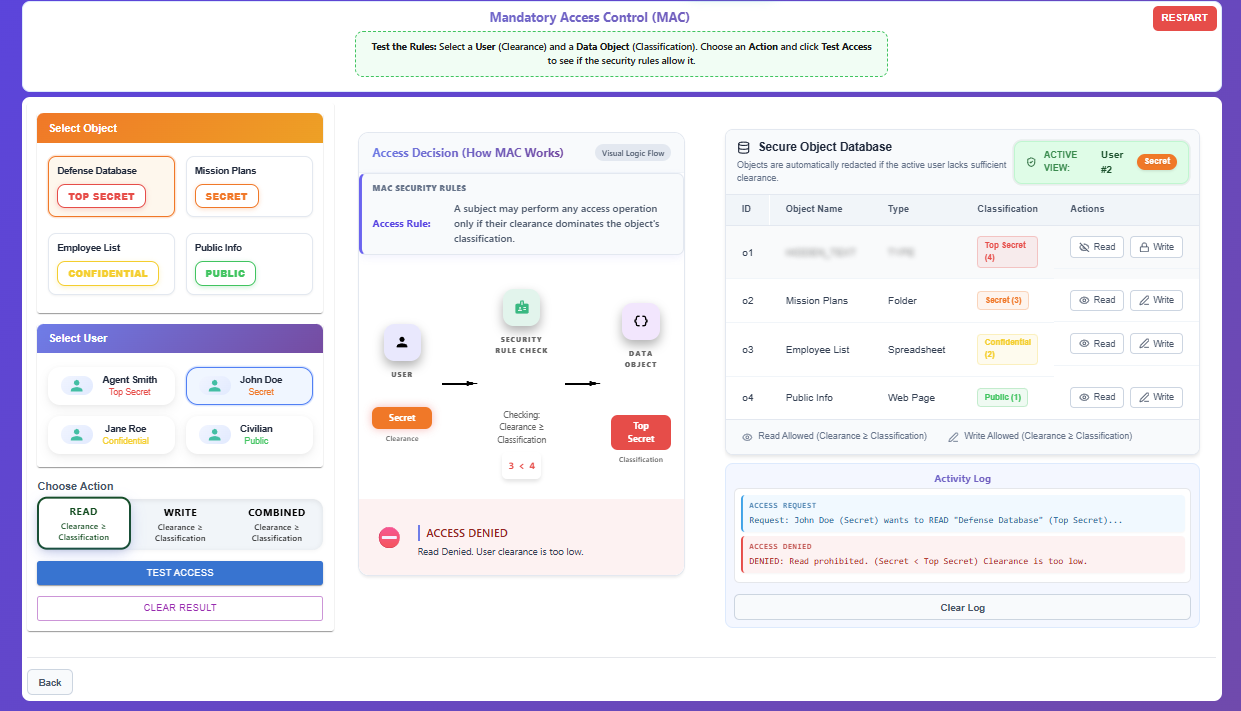Click the orange Secret clearance badge under User
This screenshot has height=711, width=1241.
click(x=401, y=418)
